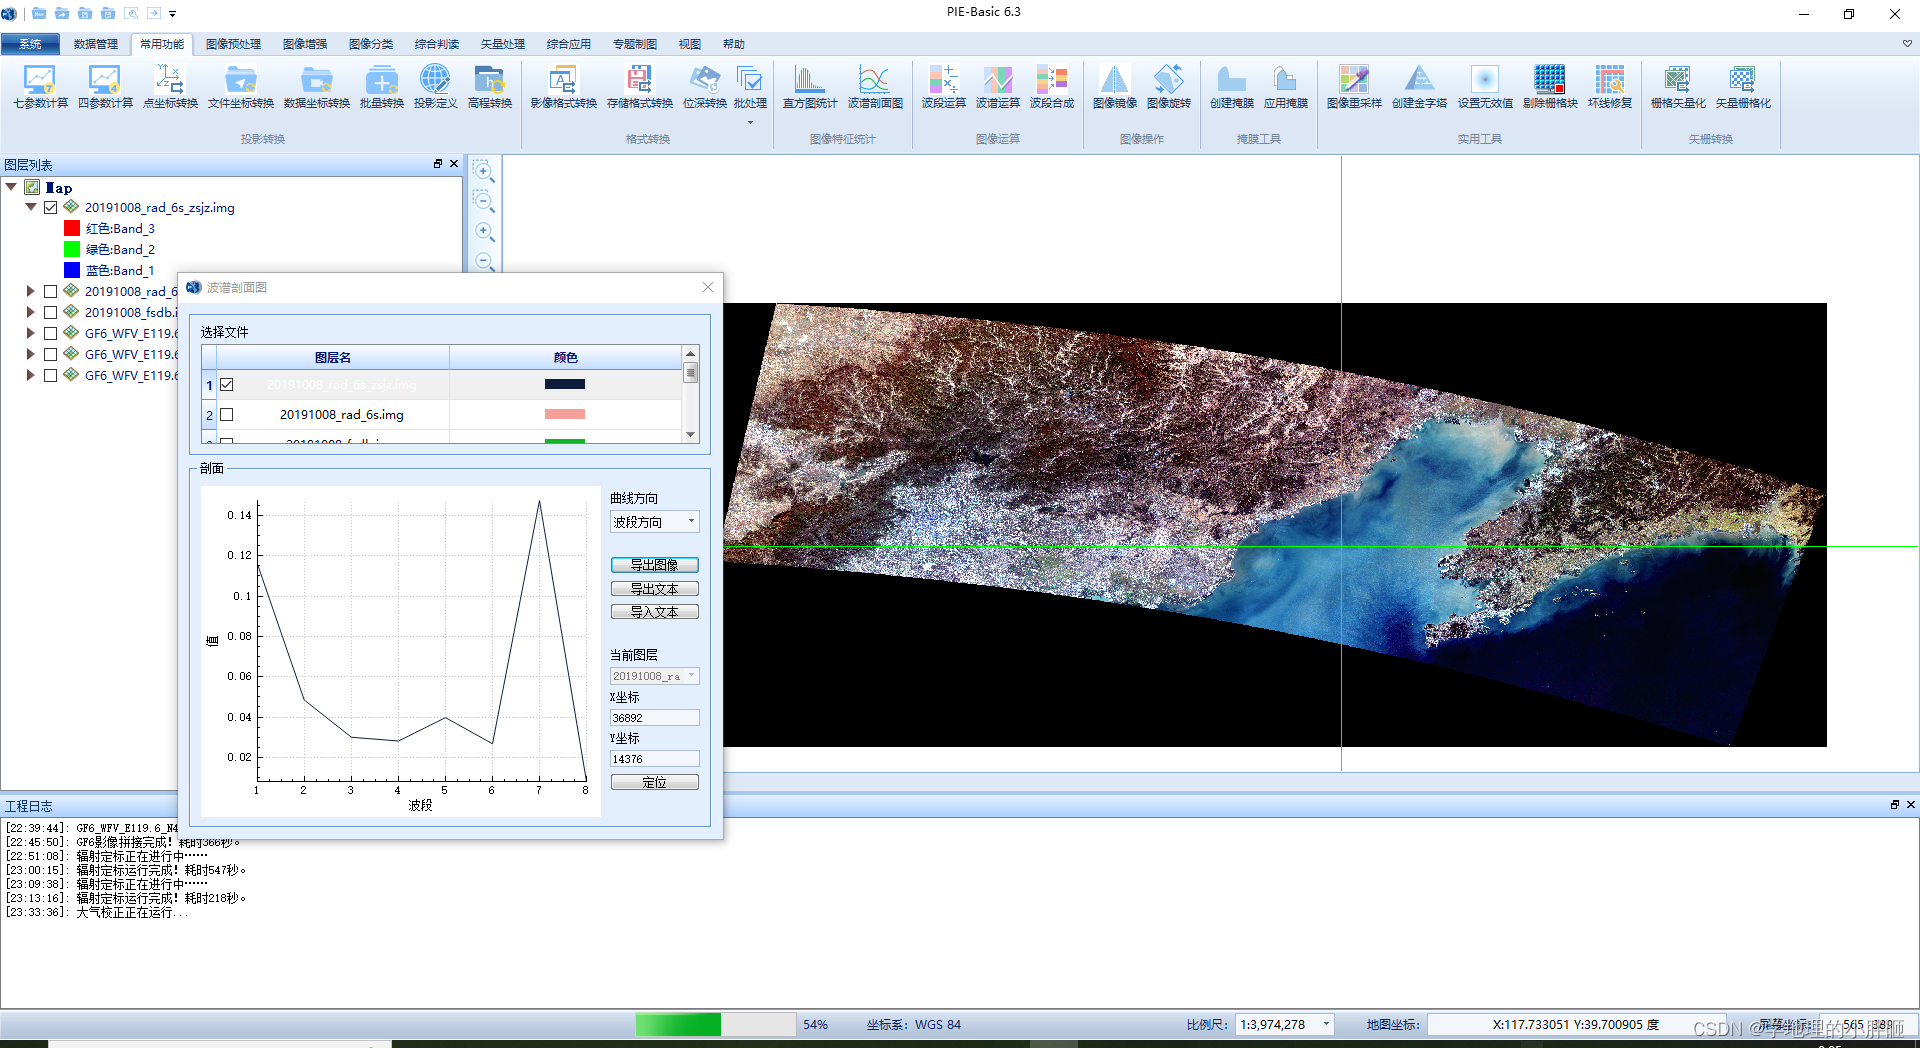Switch to the 图像分类 ribbon tab
This screenshot has width=1920, height=1048.
371,44
